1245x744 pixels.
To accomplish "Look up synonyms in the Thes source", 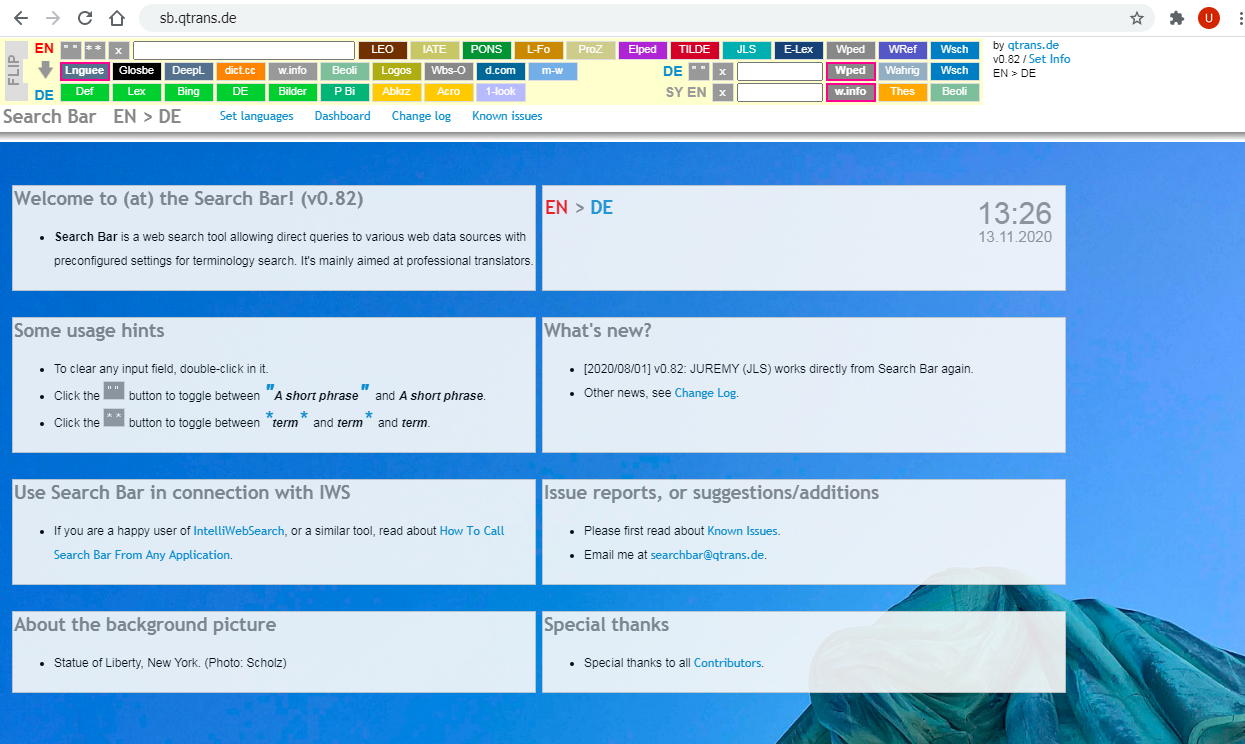I will point(902,92).
